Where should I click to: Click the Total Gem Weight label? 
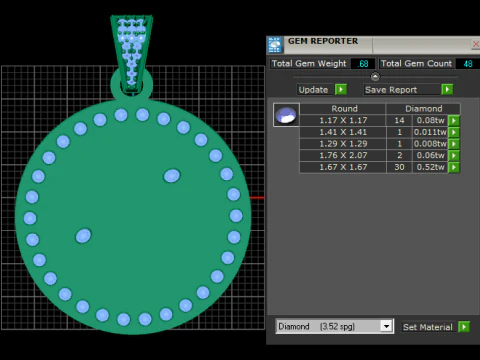(309, 63)
